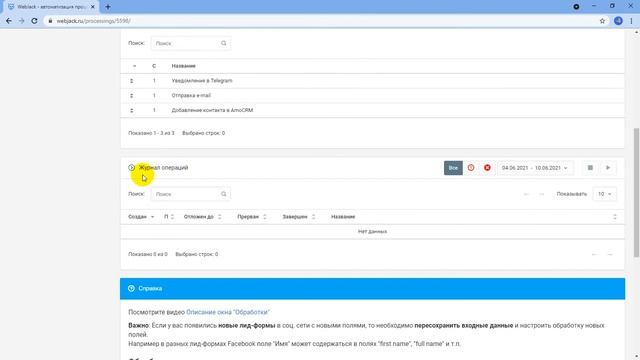Sort journal by 'Создан' column
This screenshot has height=360, width=640.
141,217
